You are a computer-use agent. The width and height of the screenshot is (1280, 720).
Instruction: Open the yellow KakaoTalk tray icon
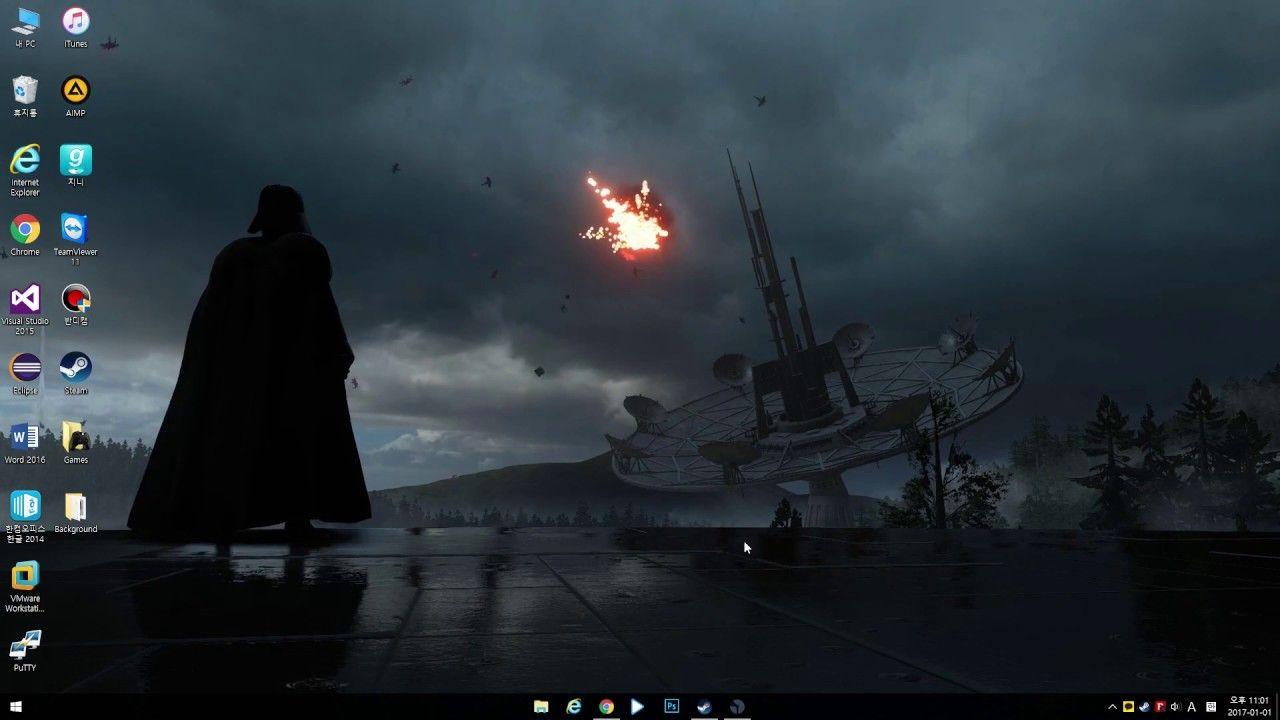(x=1129, y=707)
